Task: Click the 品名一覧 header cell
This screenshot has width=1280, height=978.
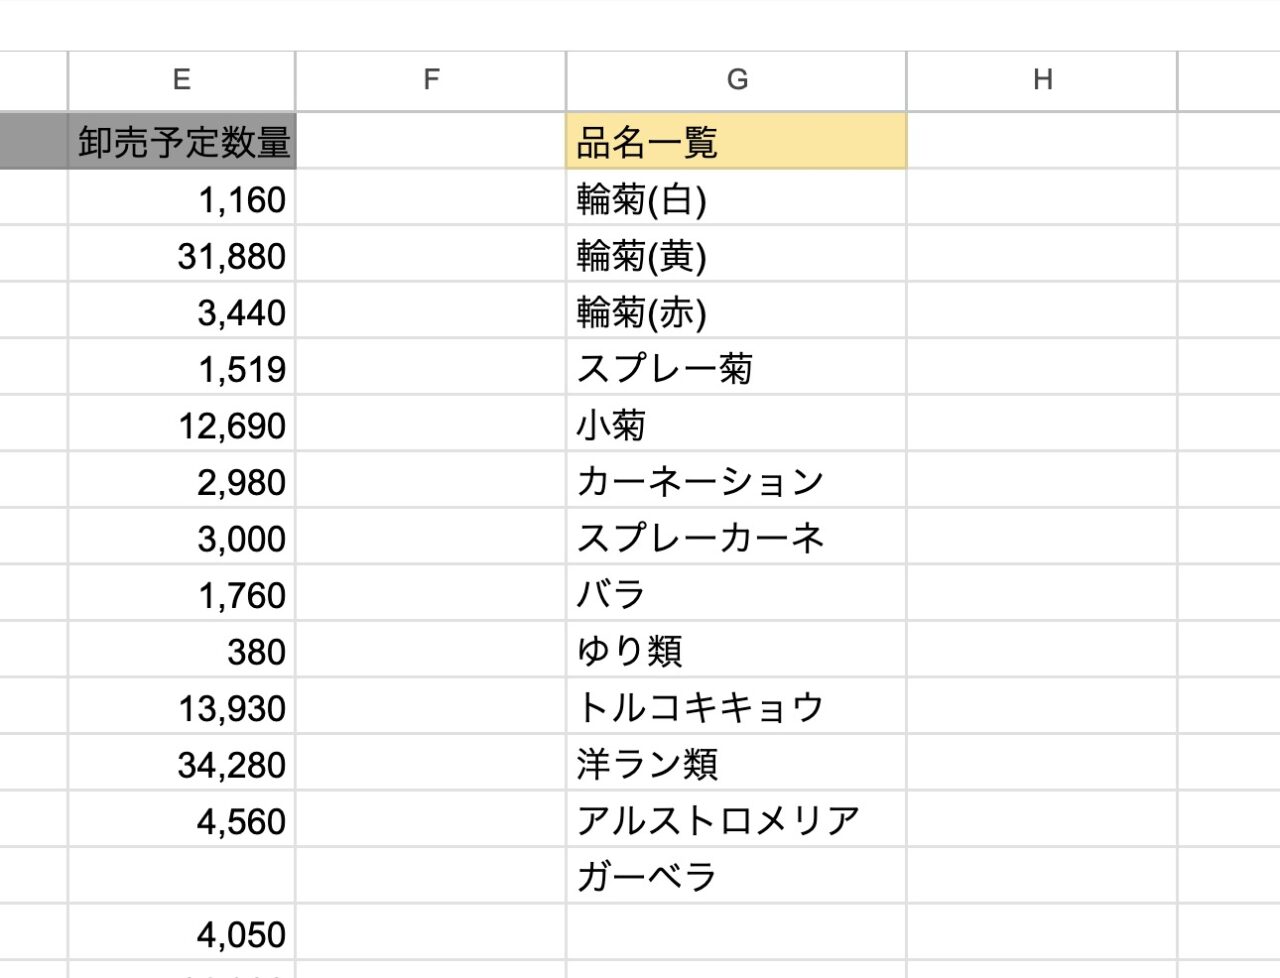Action: pos(737,142)
